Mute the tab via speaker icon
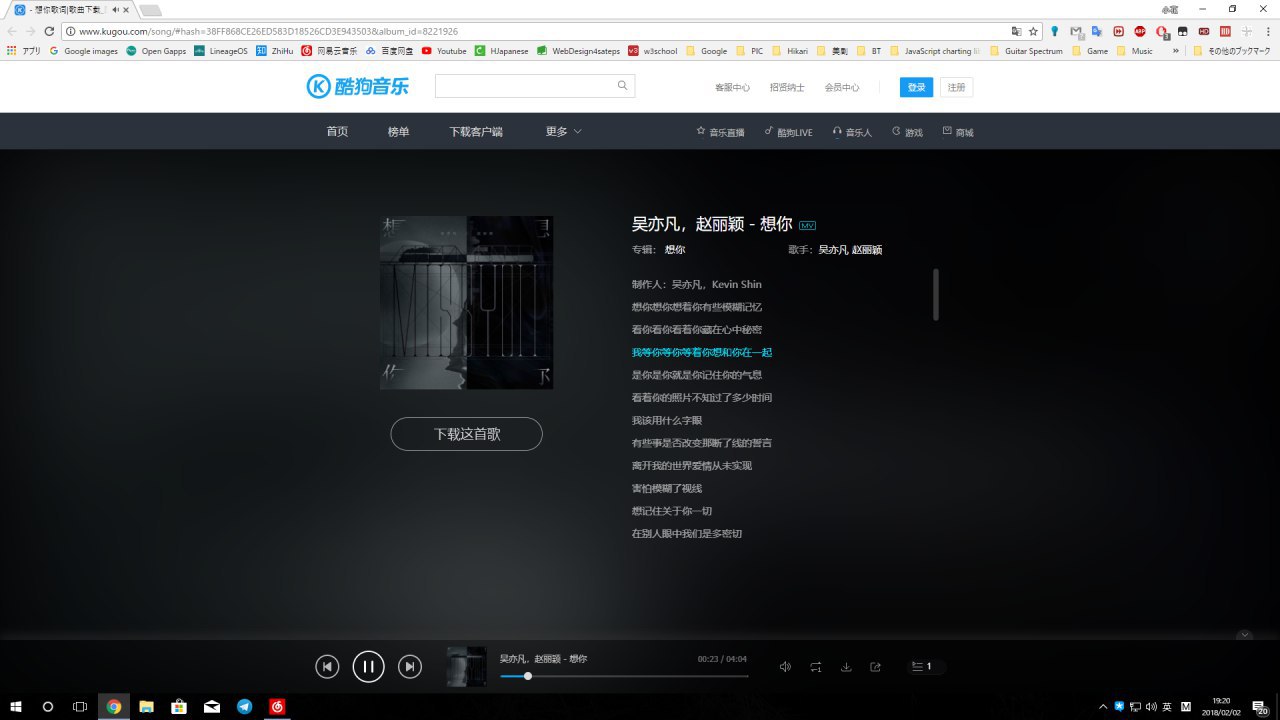This screenshot has height=720, width=1280. (x=115, y=9)
